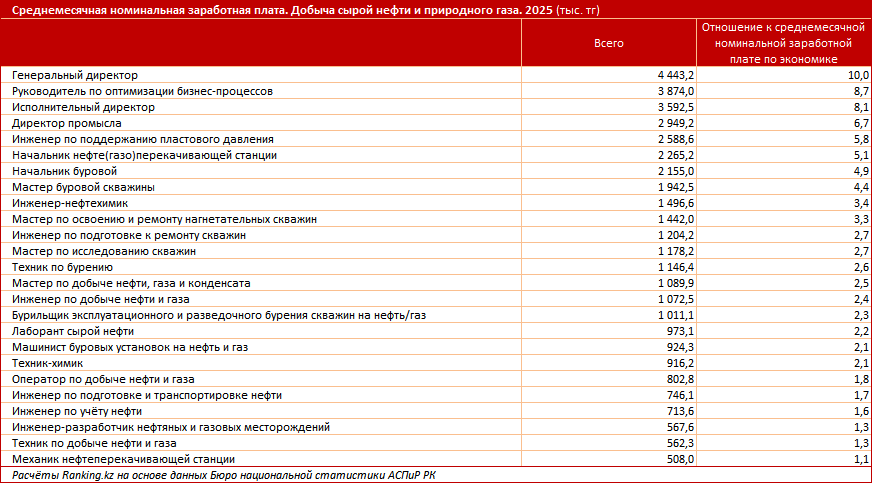Click 'Мастер по добыче нефти, газа и конденсата'
872x483 pixels.
coord(131,283)
